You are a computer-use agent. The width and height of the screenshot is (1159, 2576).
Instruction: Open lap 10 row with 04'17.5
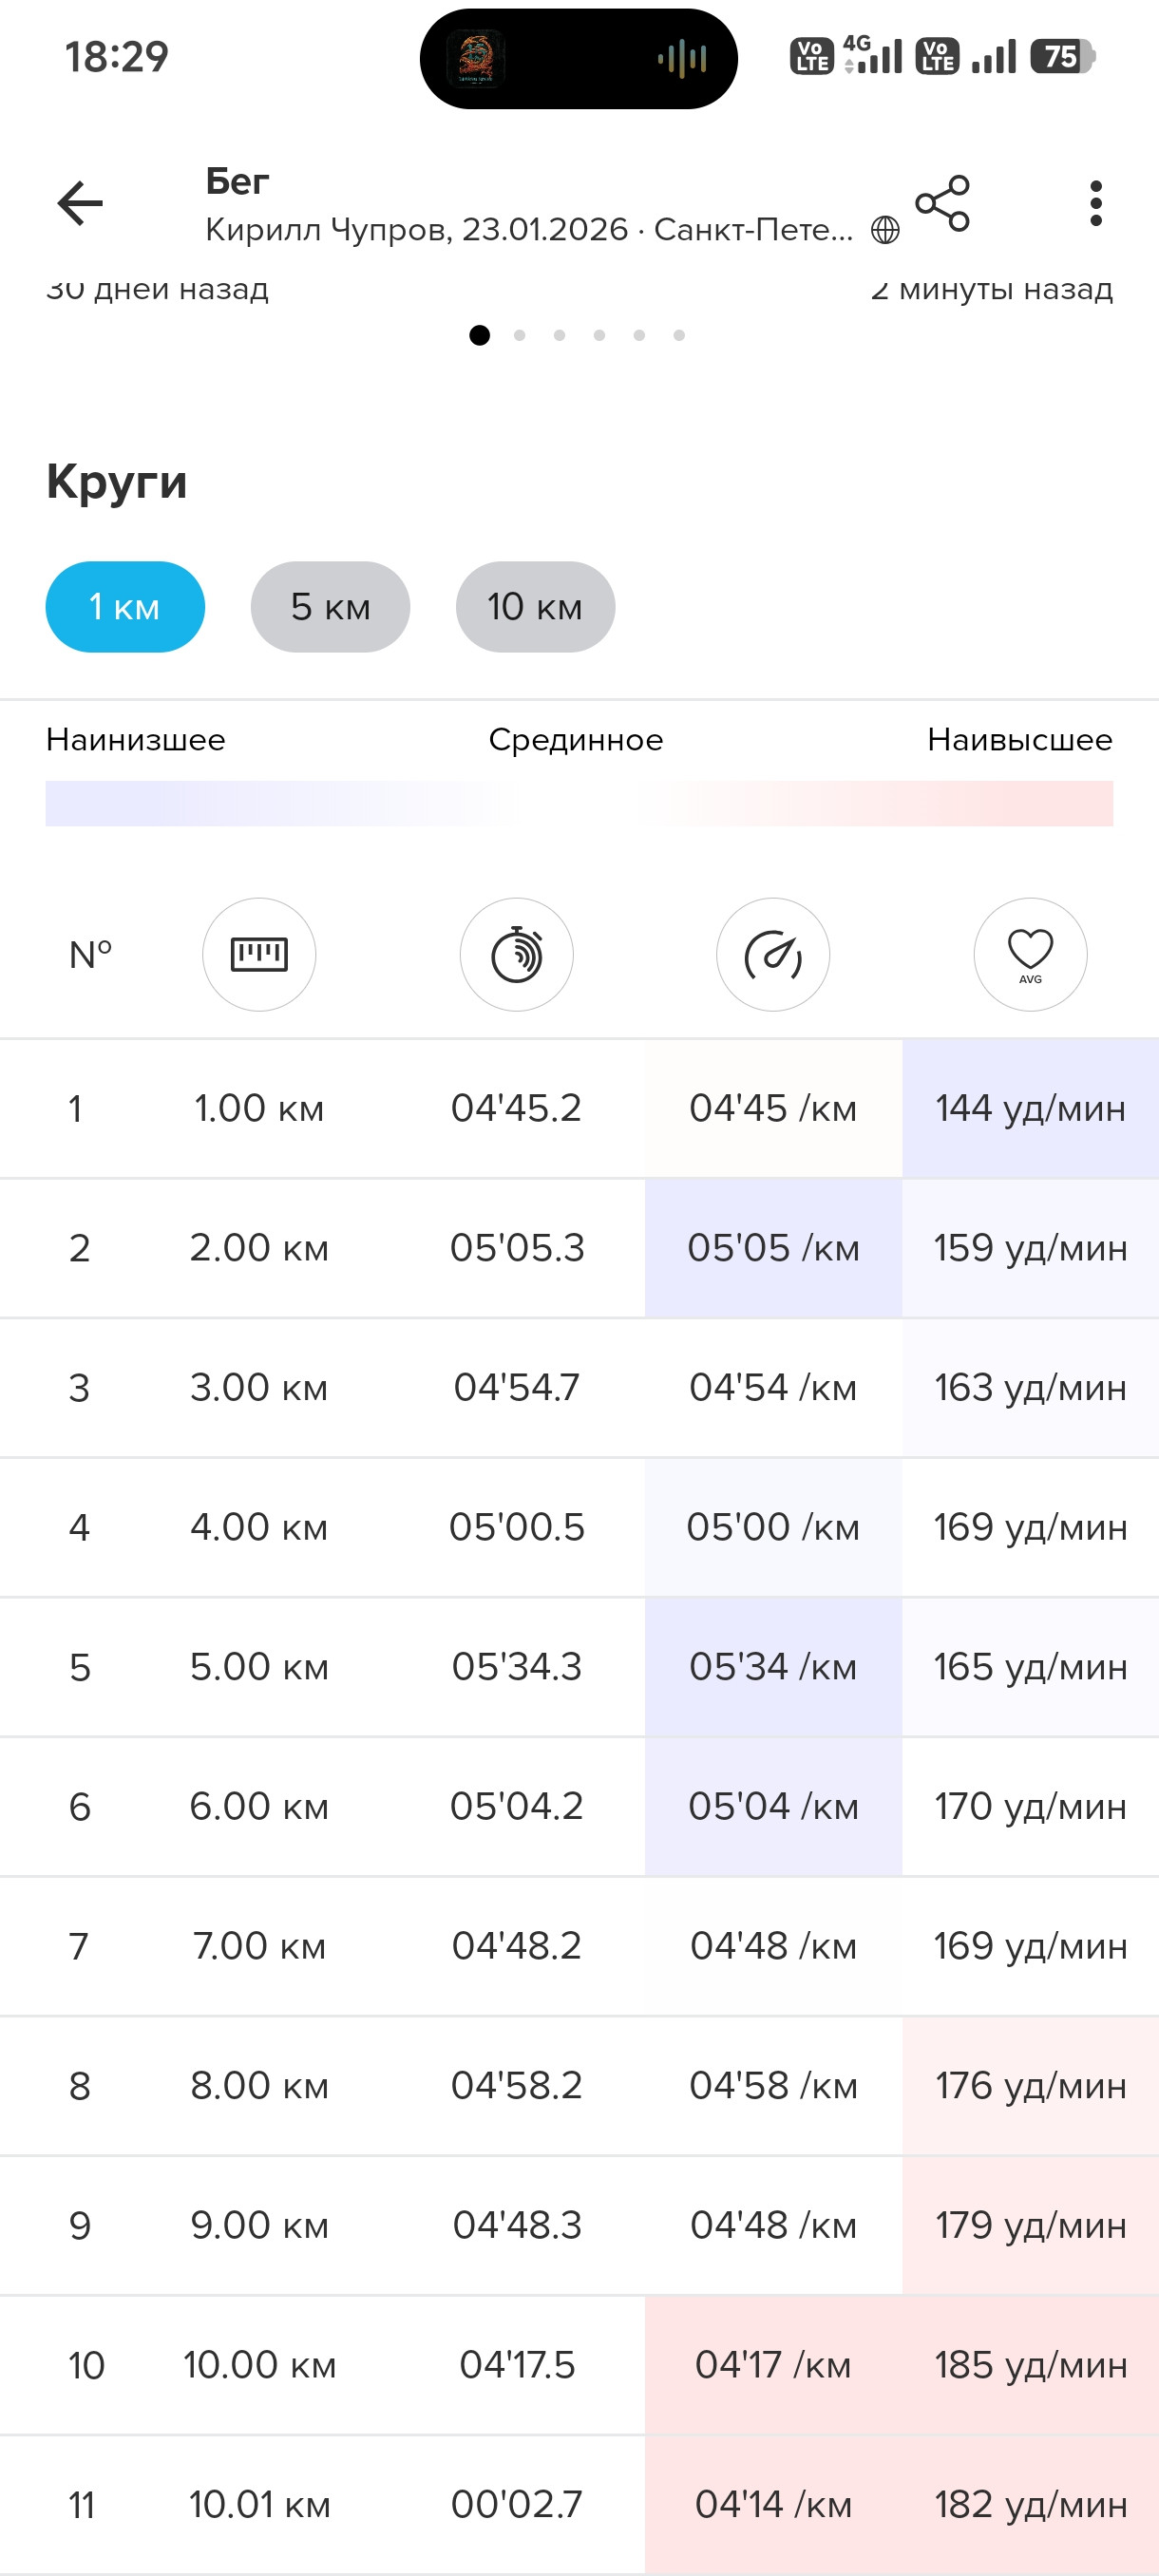pyautogui.click(x=579, y=2365)
